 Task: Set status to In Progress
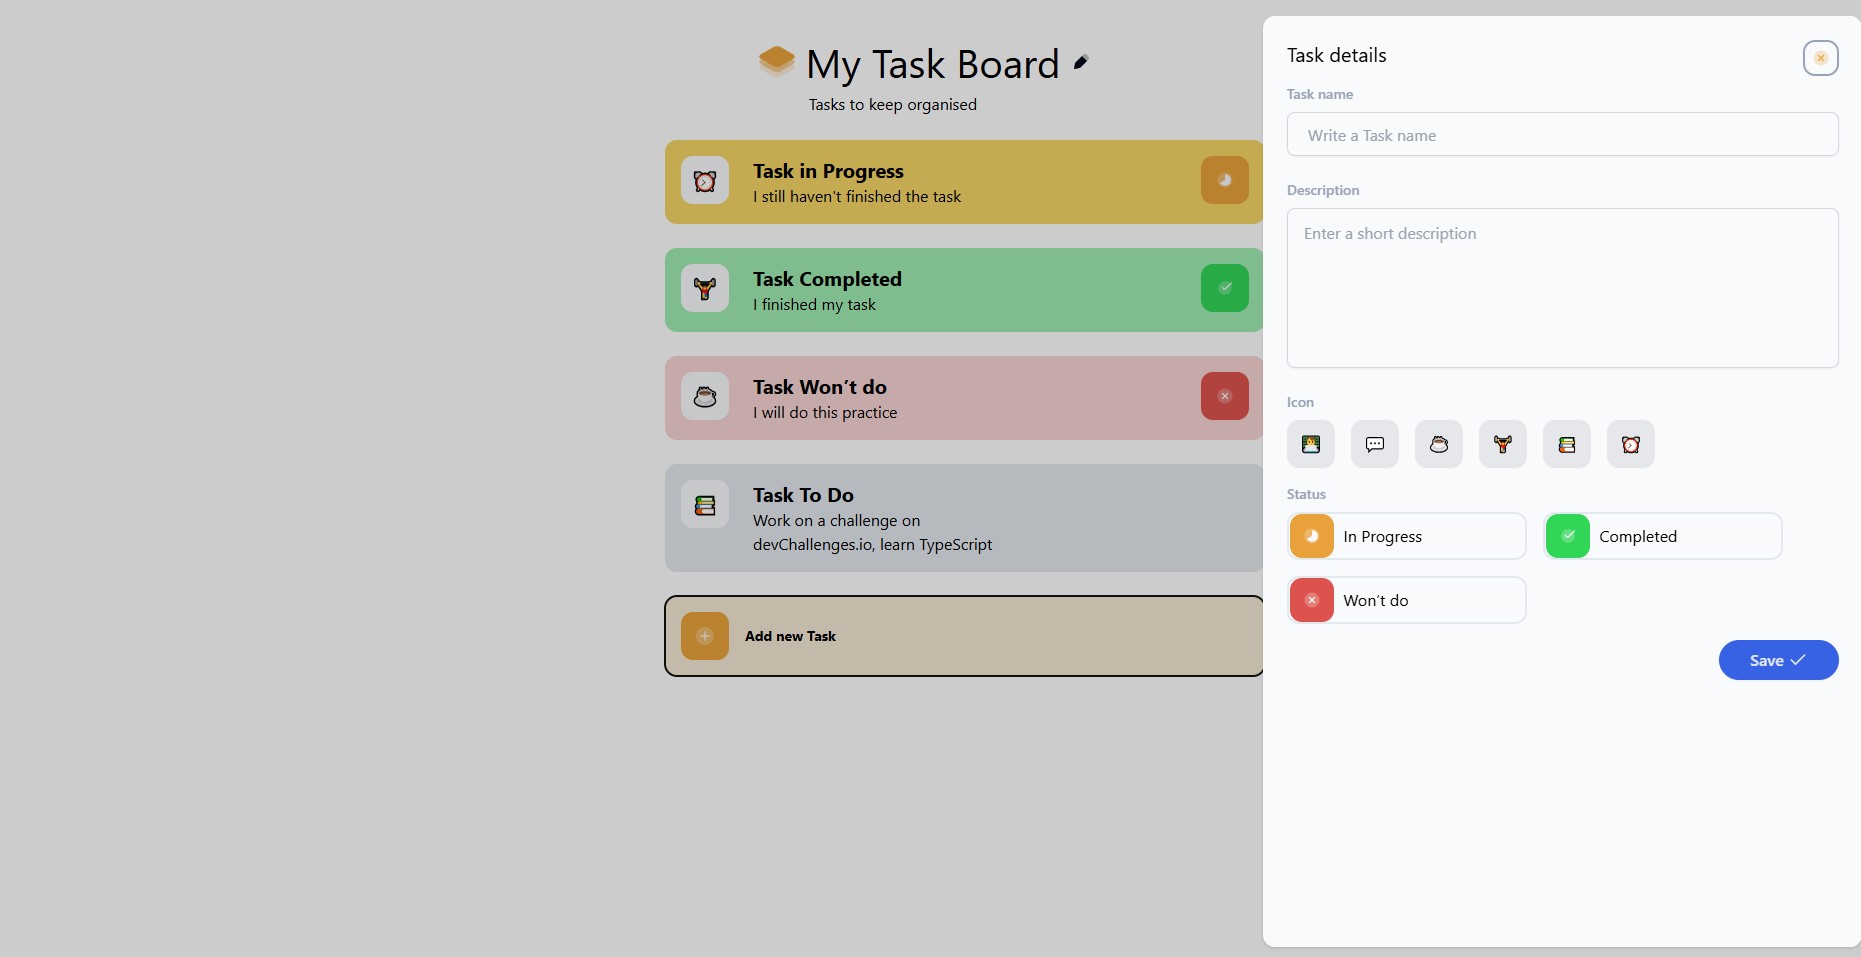click(x=1405, y=536)
